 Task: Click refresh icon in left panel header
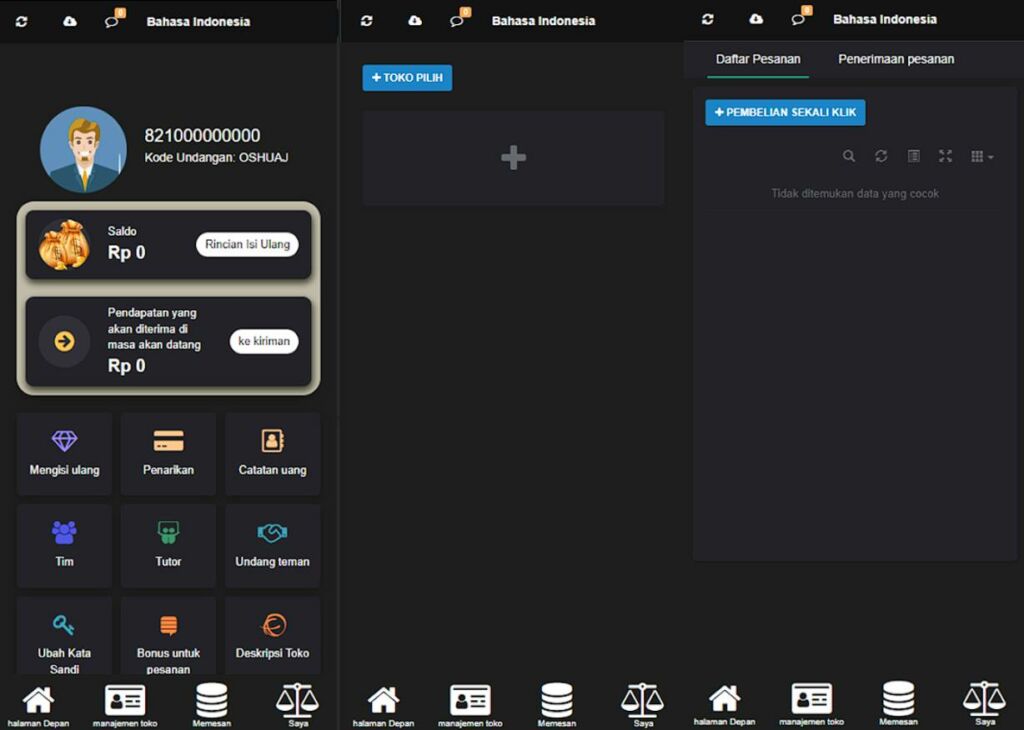[22, 22]
